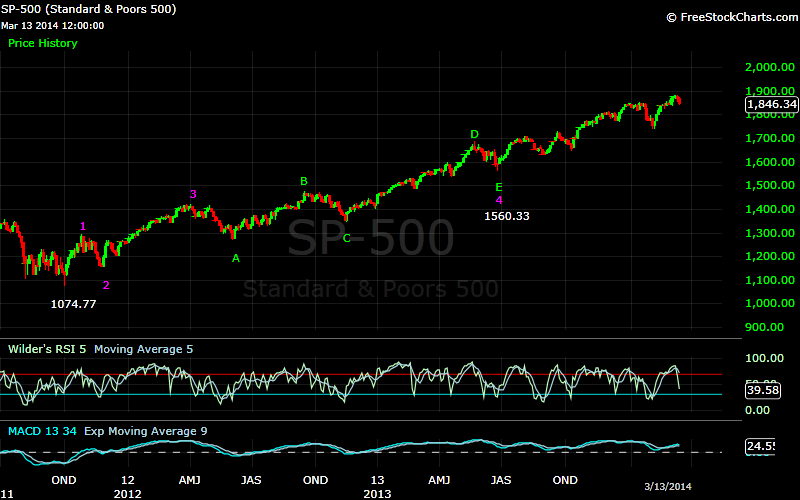
Task: Click the green wave label C
Action: point(346,238)
